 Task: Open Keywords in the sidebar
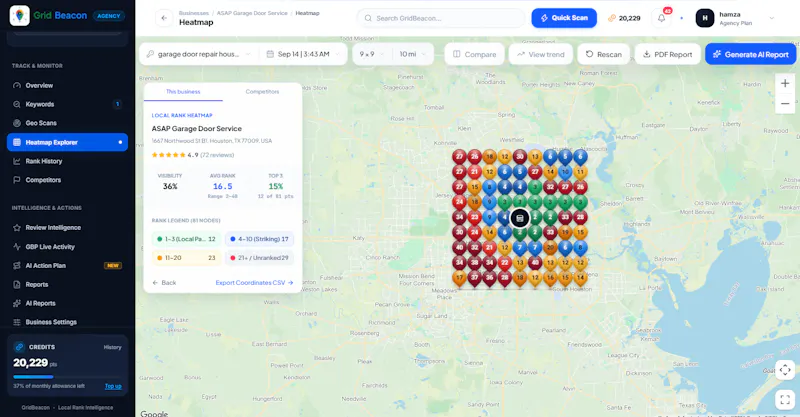click(67, 104)
